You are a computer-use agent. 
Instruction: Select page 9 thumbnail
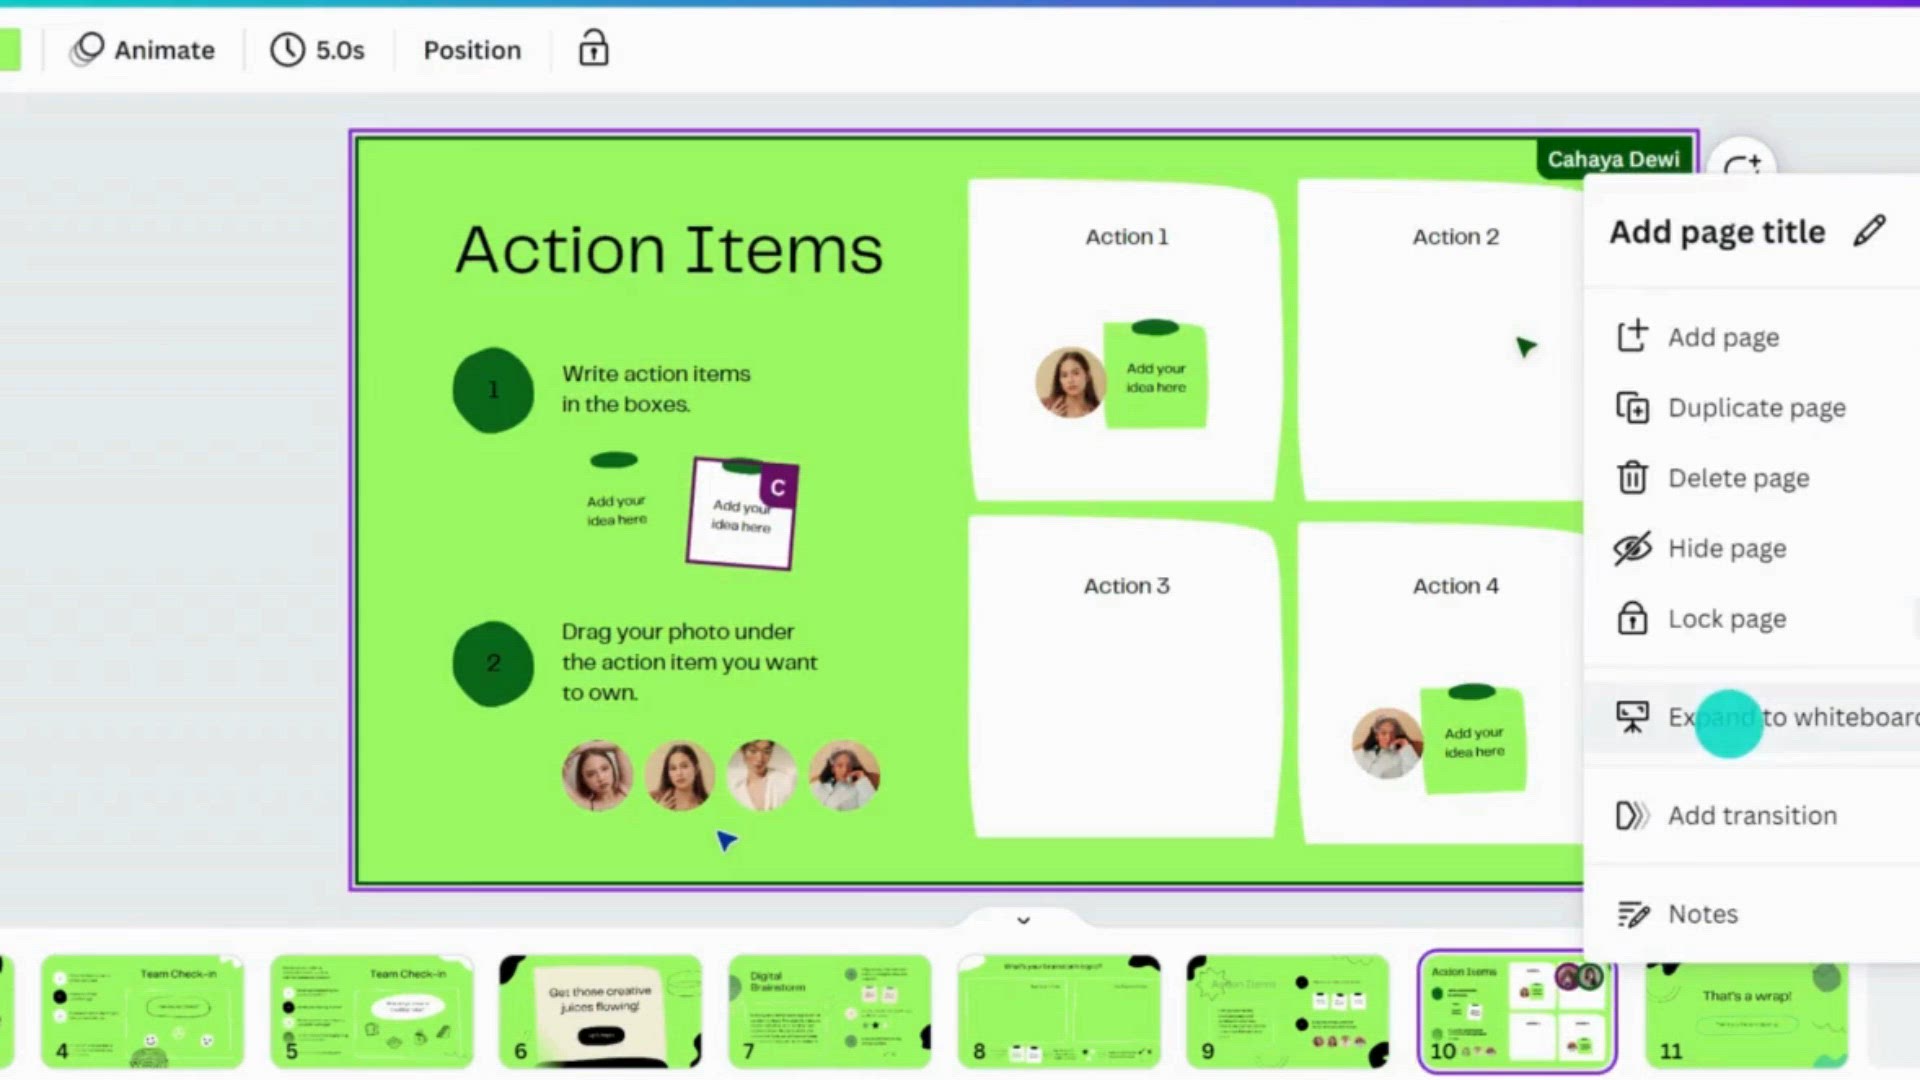(1288, 1011)
